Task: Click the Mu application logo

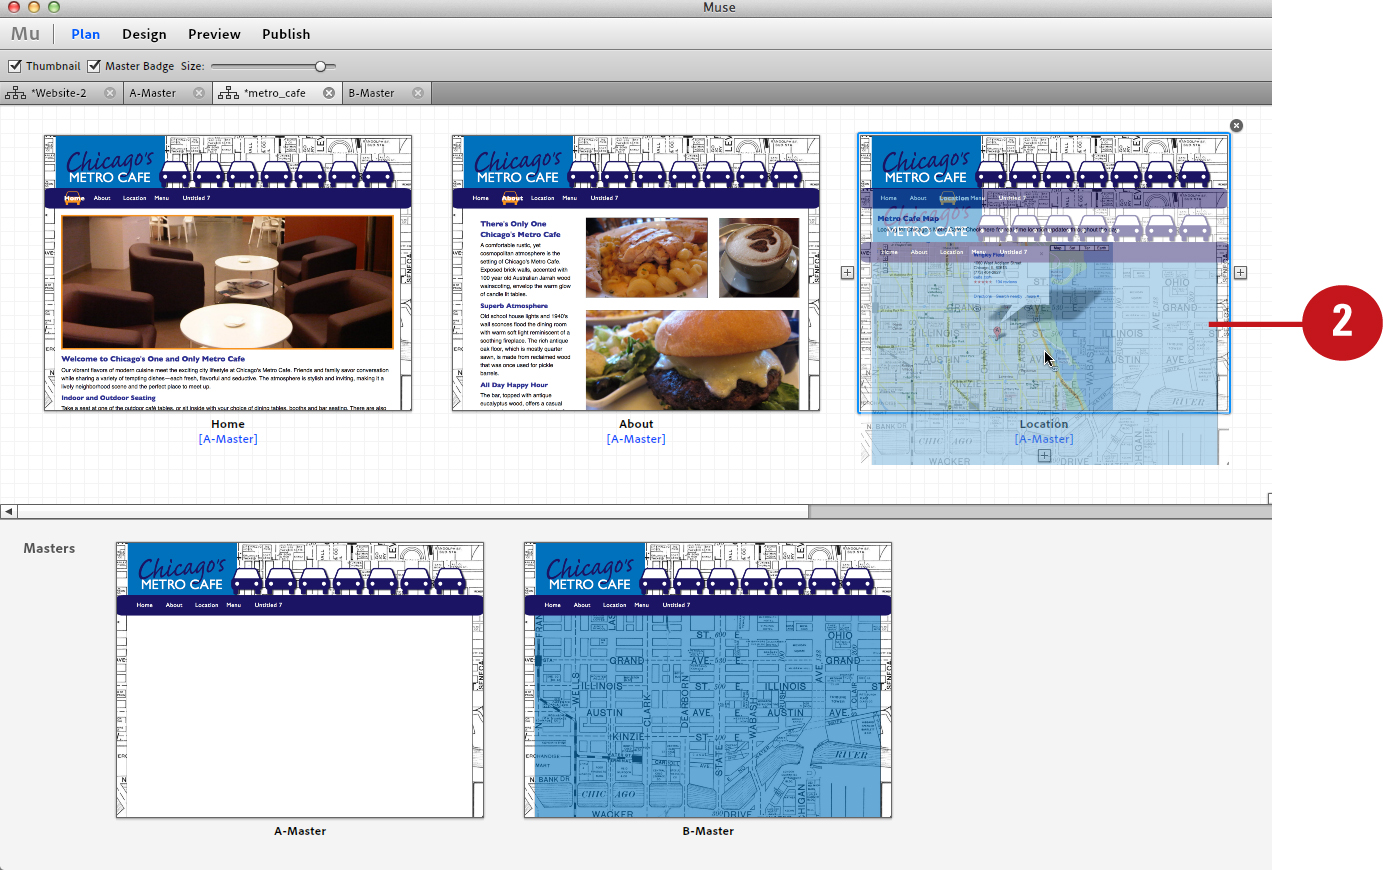Action: coord(25,34)
